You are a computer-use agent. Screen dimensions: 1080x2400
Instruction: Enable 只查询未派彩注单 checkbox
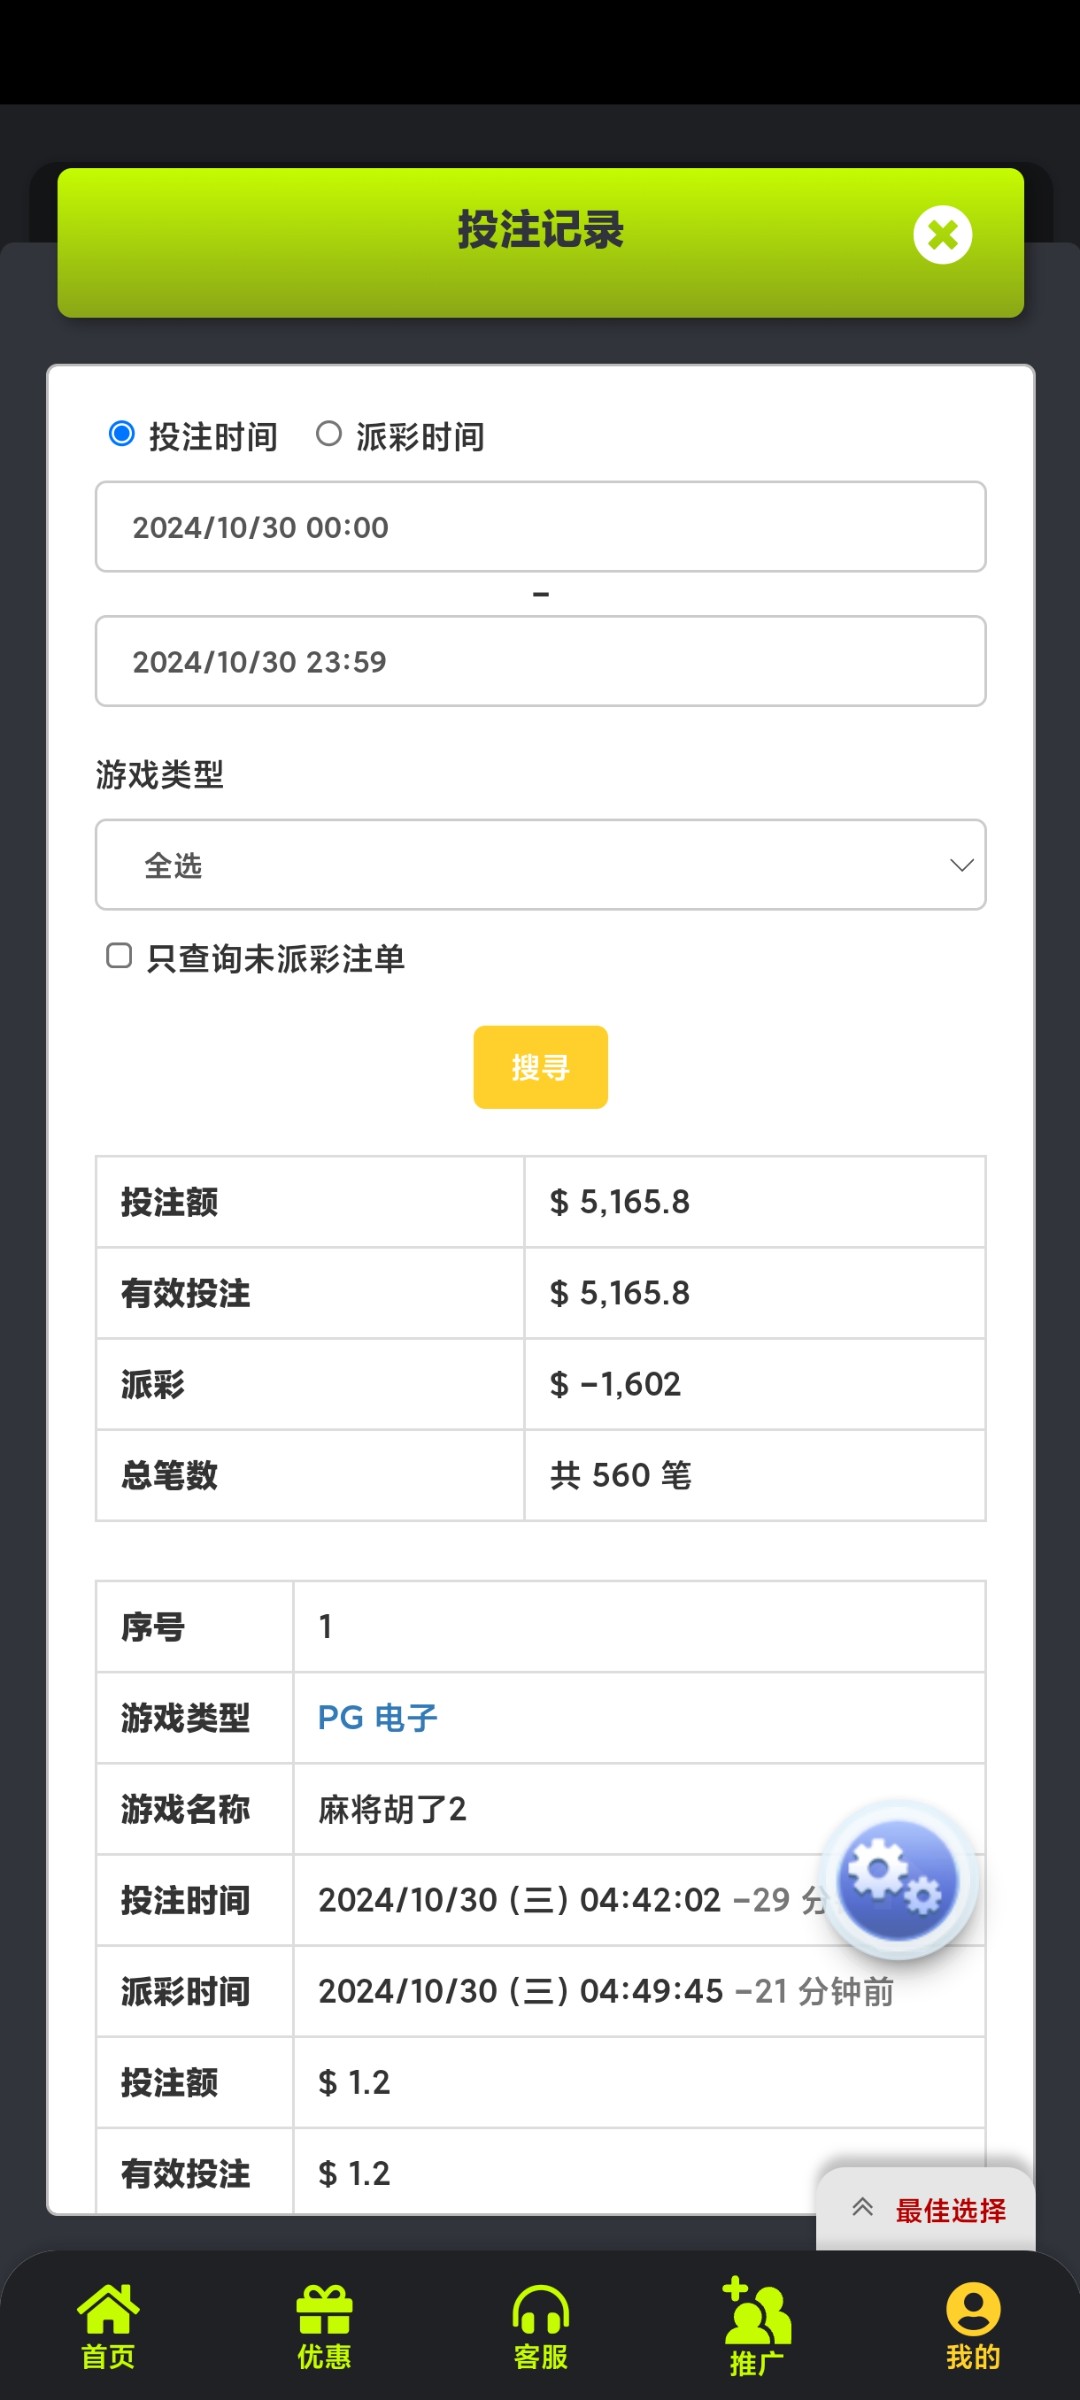(119, 956)
